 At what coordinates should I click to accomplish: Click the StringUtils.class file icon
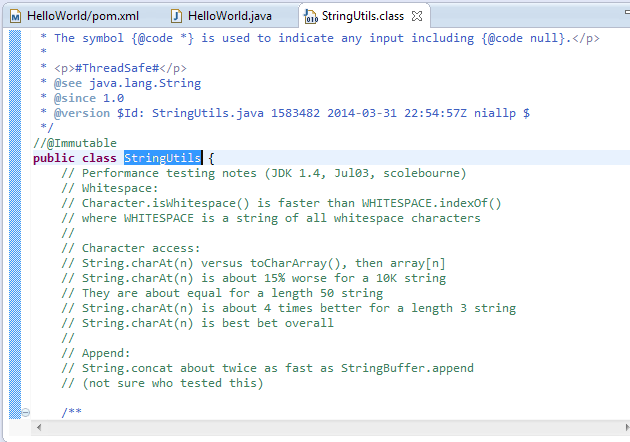coord(311,16)
